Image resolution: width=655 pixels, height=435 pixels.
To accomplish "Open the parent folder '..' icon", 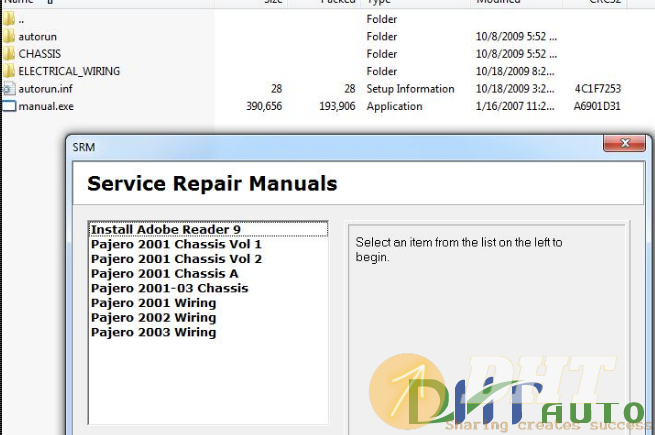I will tap(8, 19).
